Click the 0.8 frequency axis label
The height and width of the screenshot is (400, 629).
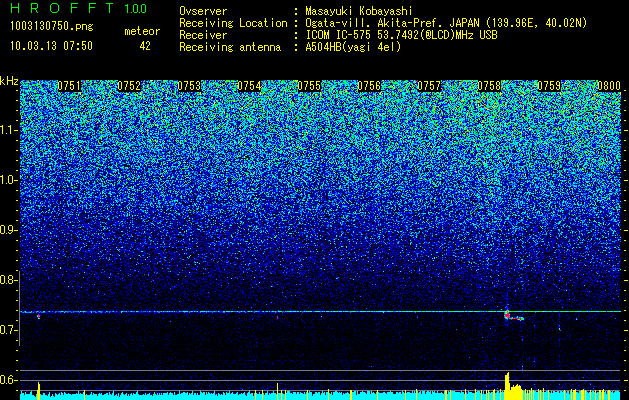click(9, 280)
